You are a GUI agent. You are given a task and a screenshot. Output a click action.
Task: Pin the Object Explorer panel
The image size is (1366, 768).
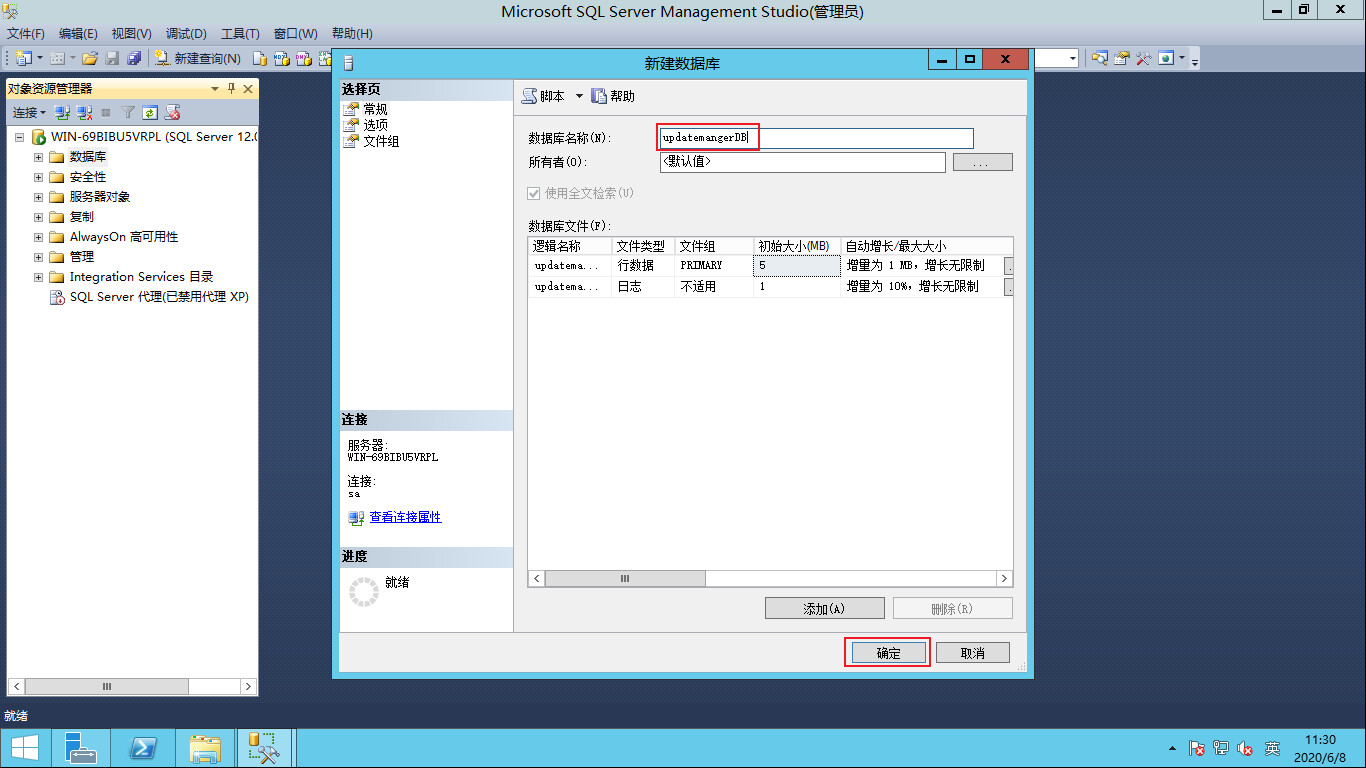pos(230,88)
